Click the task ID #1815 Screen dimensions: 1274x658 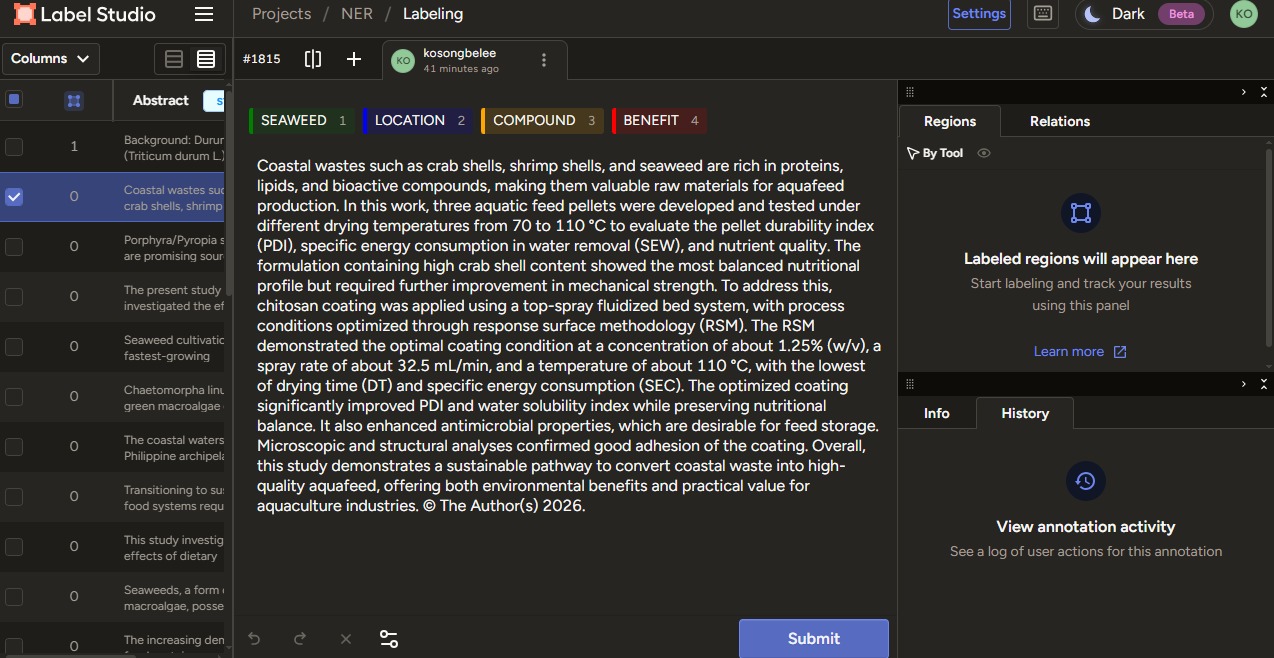tap(262, 59)
